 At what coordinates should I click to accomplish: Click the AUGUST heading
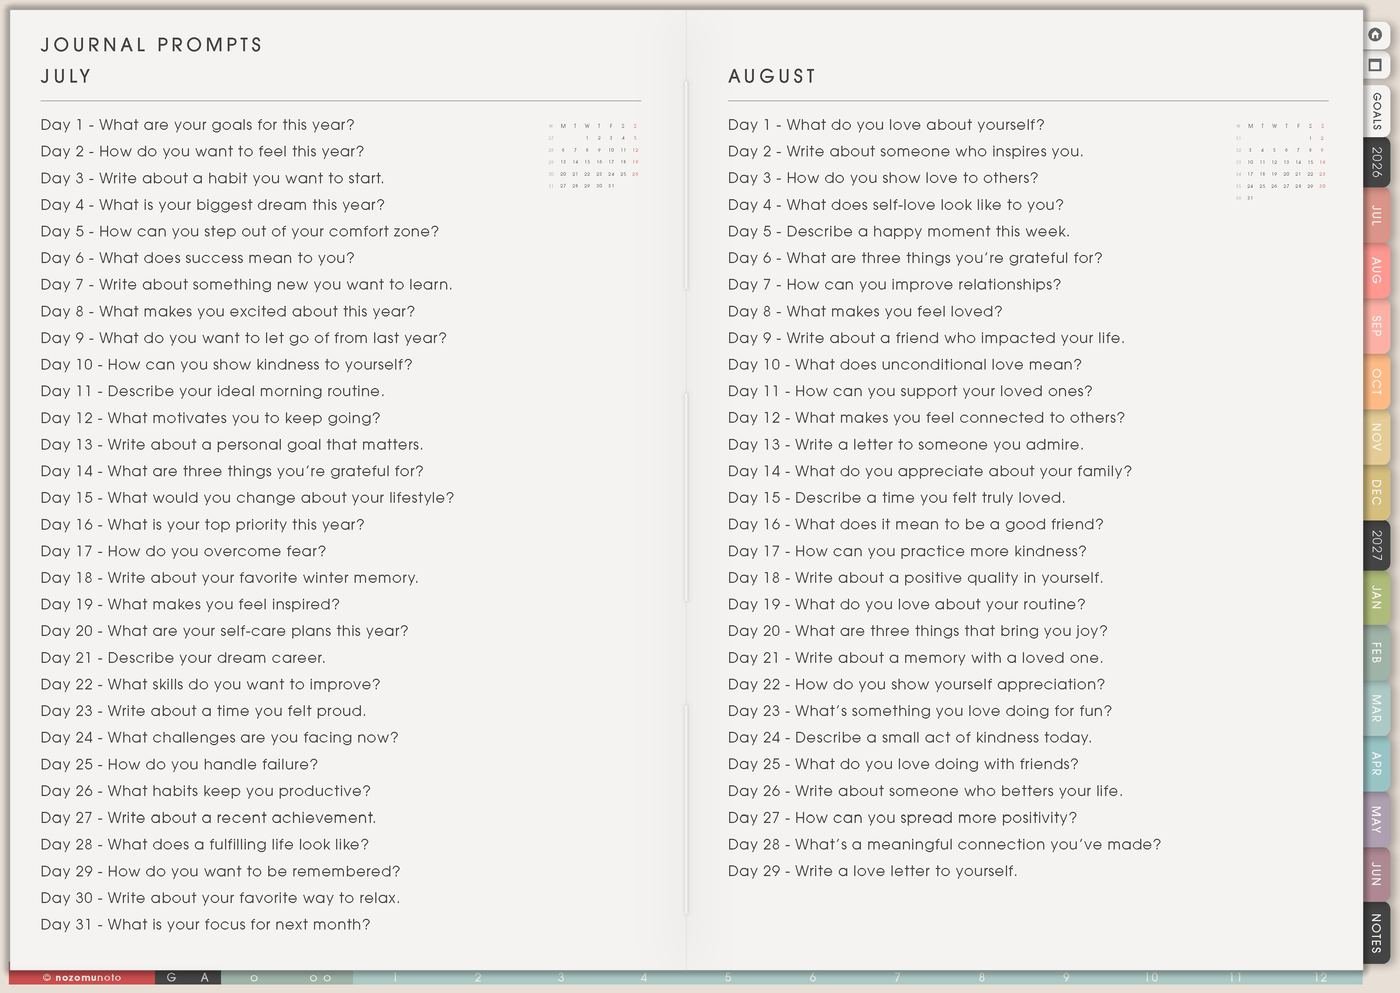(x=772, y=76)
